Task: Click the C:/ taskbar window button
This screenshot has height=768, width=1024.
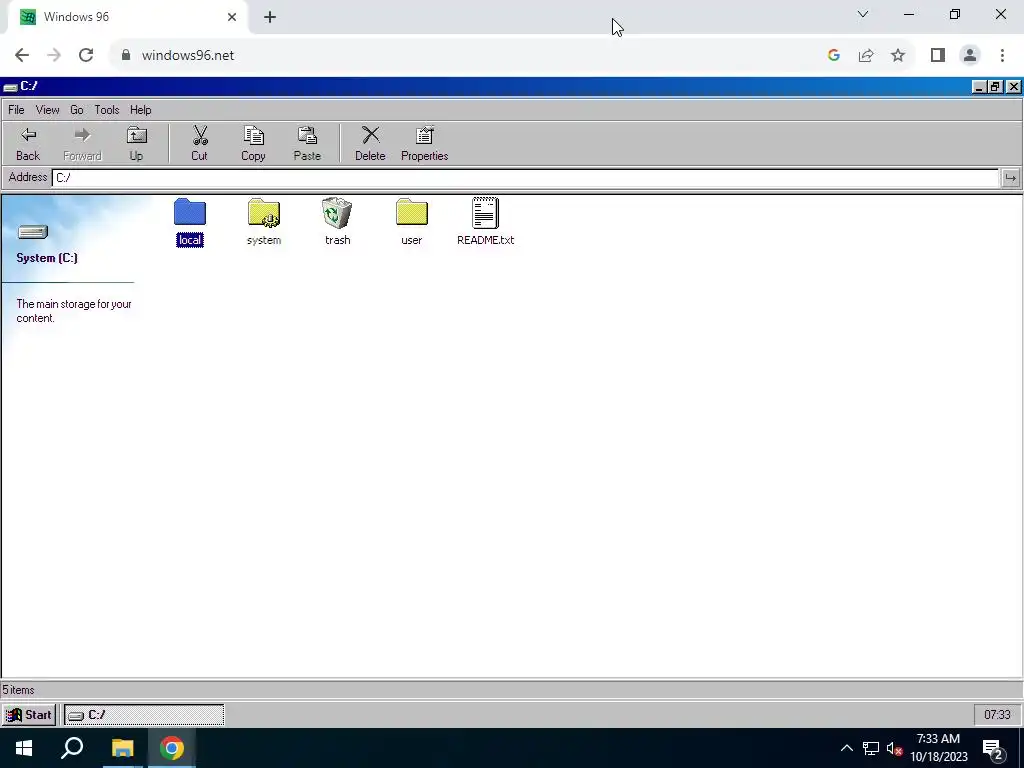Action: (144, 714)
